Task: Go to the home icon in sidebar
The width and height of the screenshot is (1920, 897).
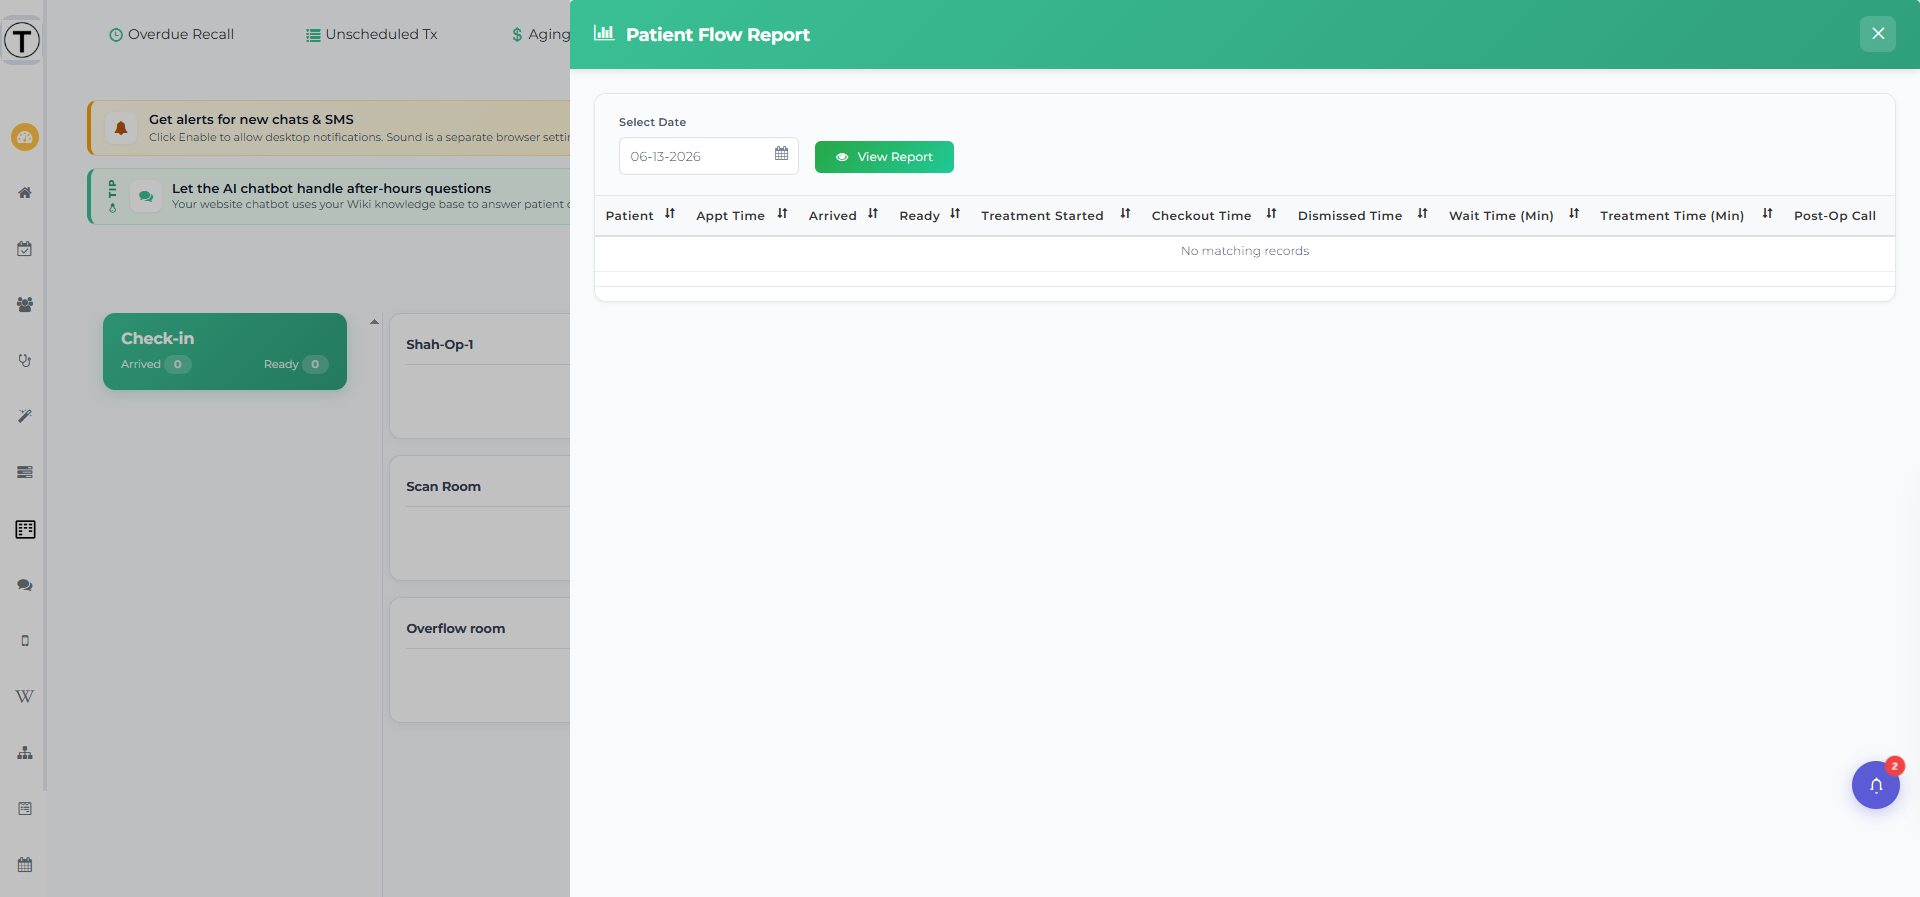Action: pos(25,192)
